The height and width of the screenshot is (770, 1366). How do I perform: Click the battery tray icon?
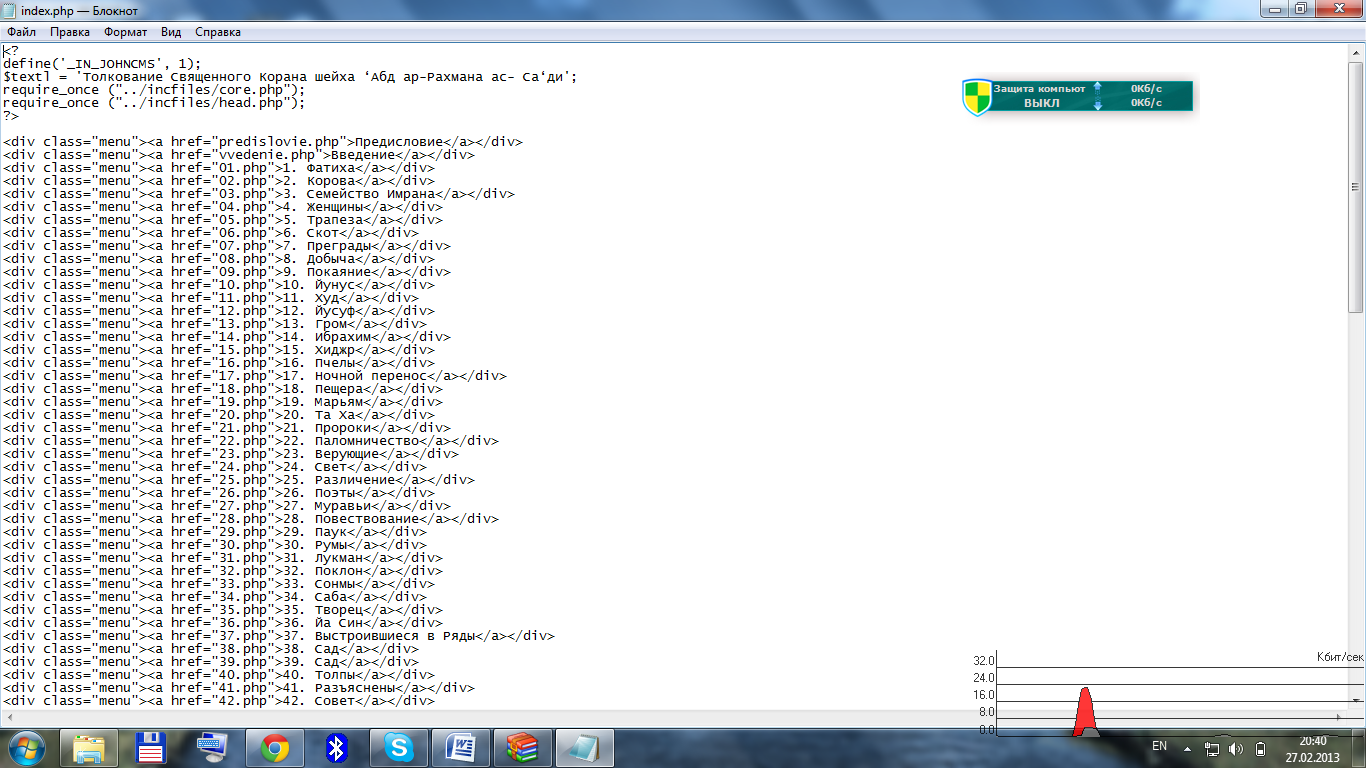click(x=1260, y=748)
